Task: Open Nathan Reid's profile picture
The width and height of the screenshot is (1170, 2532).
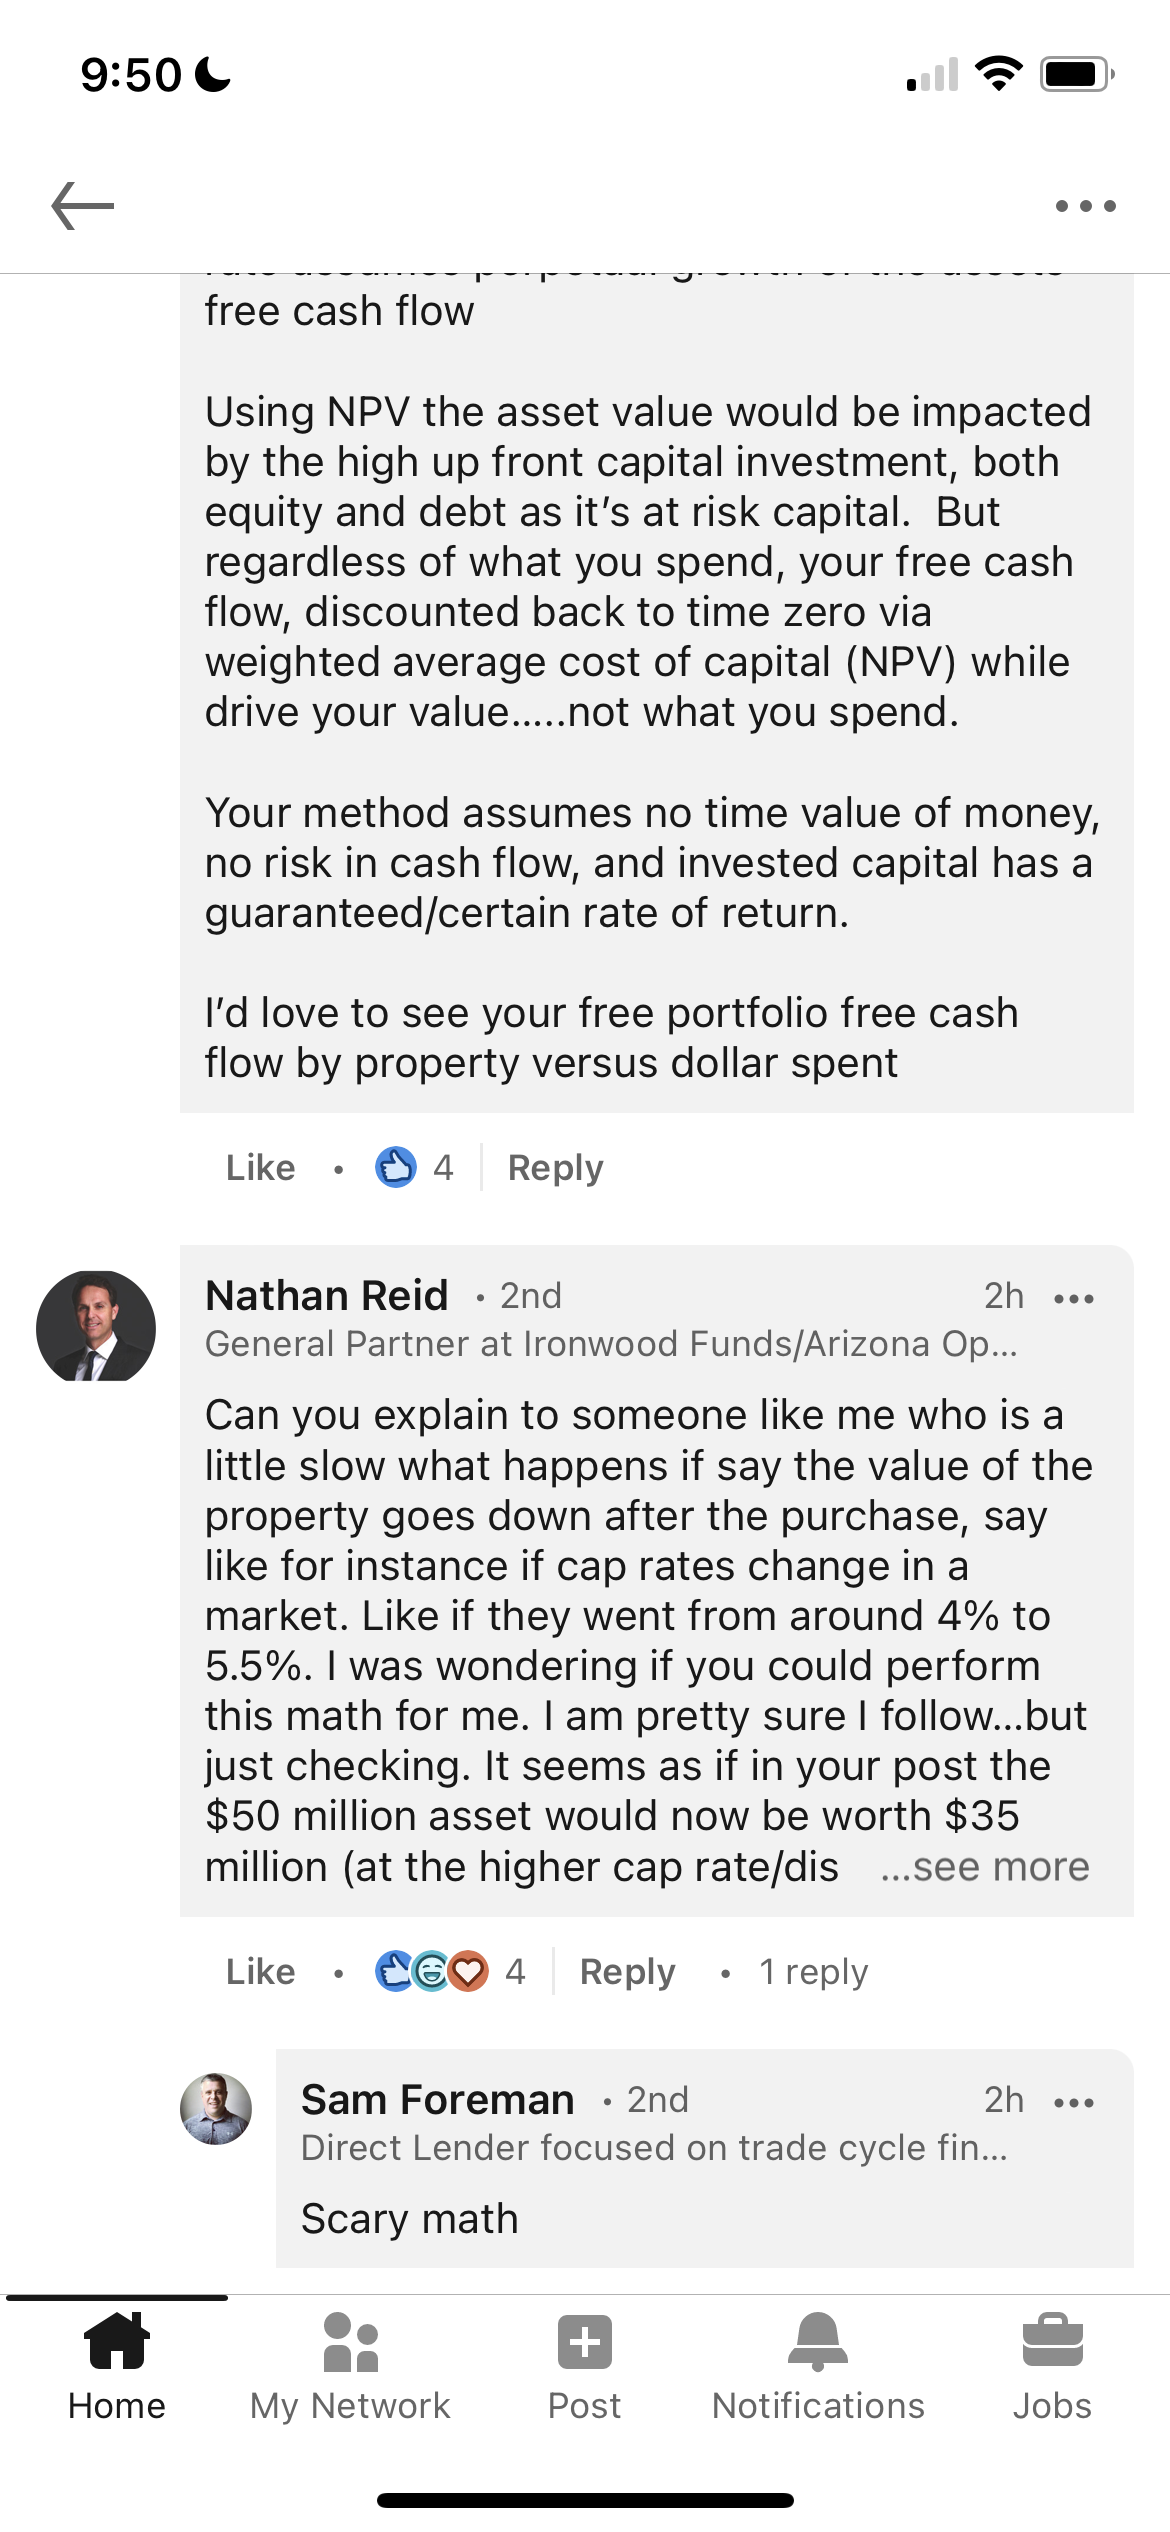Action: point(96,1326)
